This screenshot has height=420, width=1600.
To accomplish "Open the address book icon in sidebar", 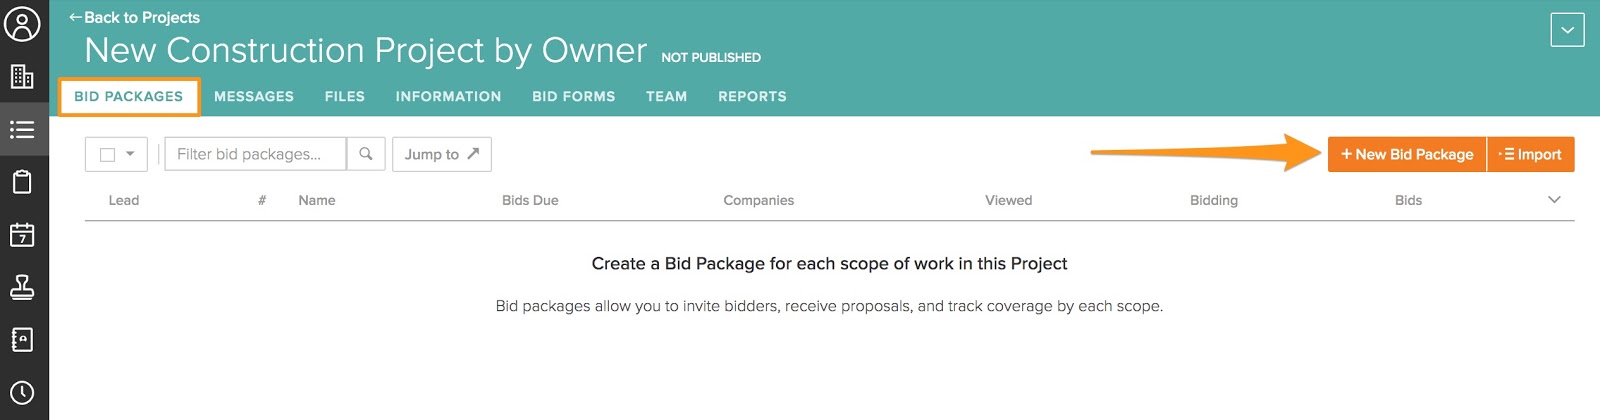I will pyautogui.click(x=22, y=340).
